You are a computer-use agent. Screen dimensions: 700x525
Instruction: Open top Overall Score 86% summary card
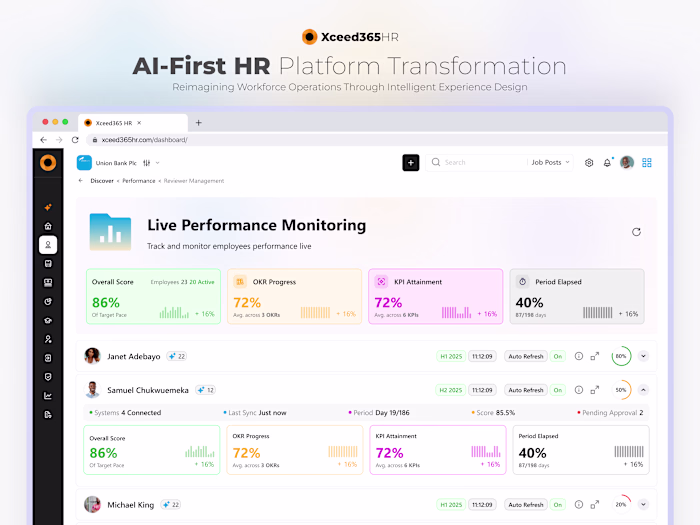153,296
